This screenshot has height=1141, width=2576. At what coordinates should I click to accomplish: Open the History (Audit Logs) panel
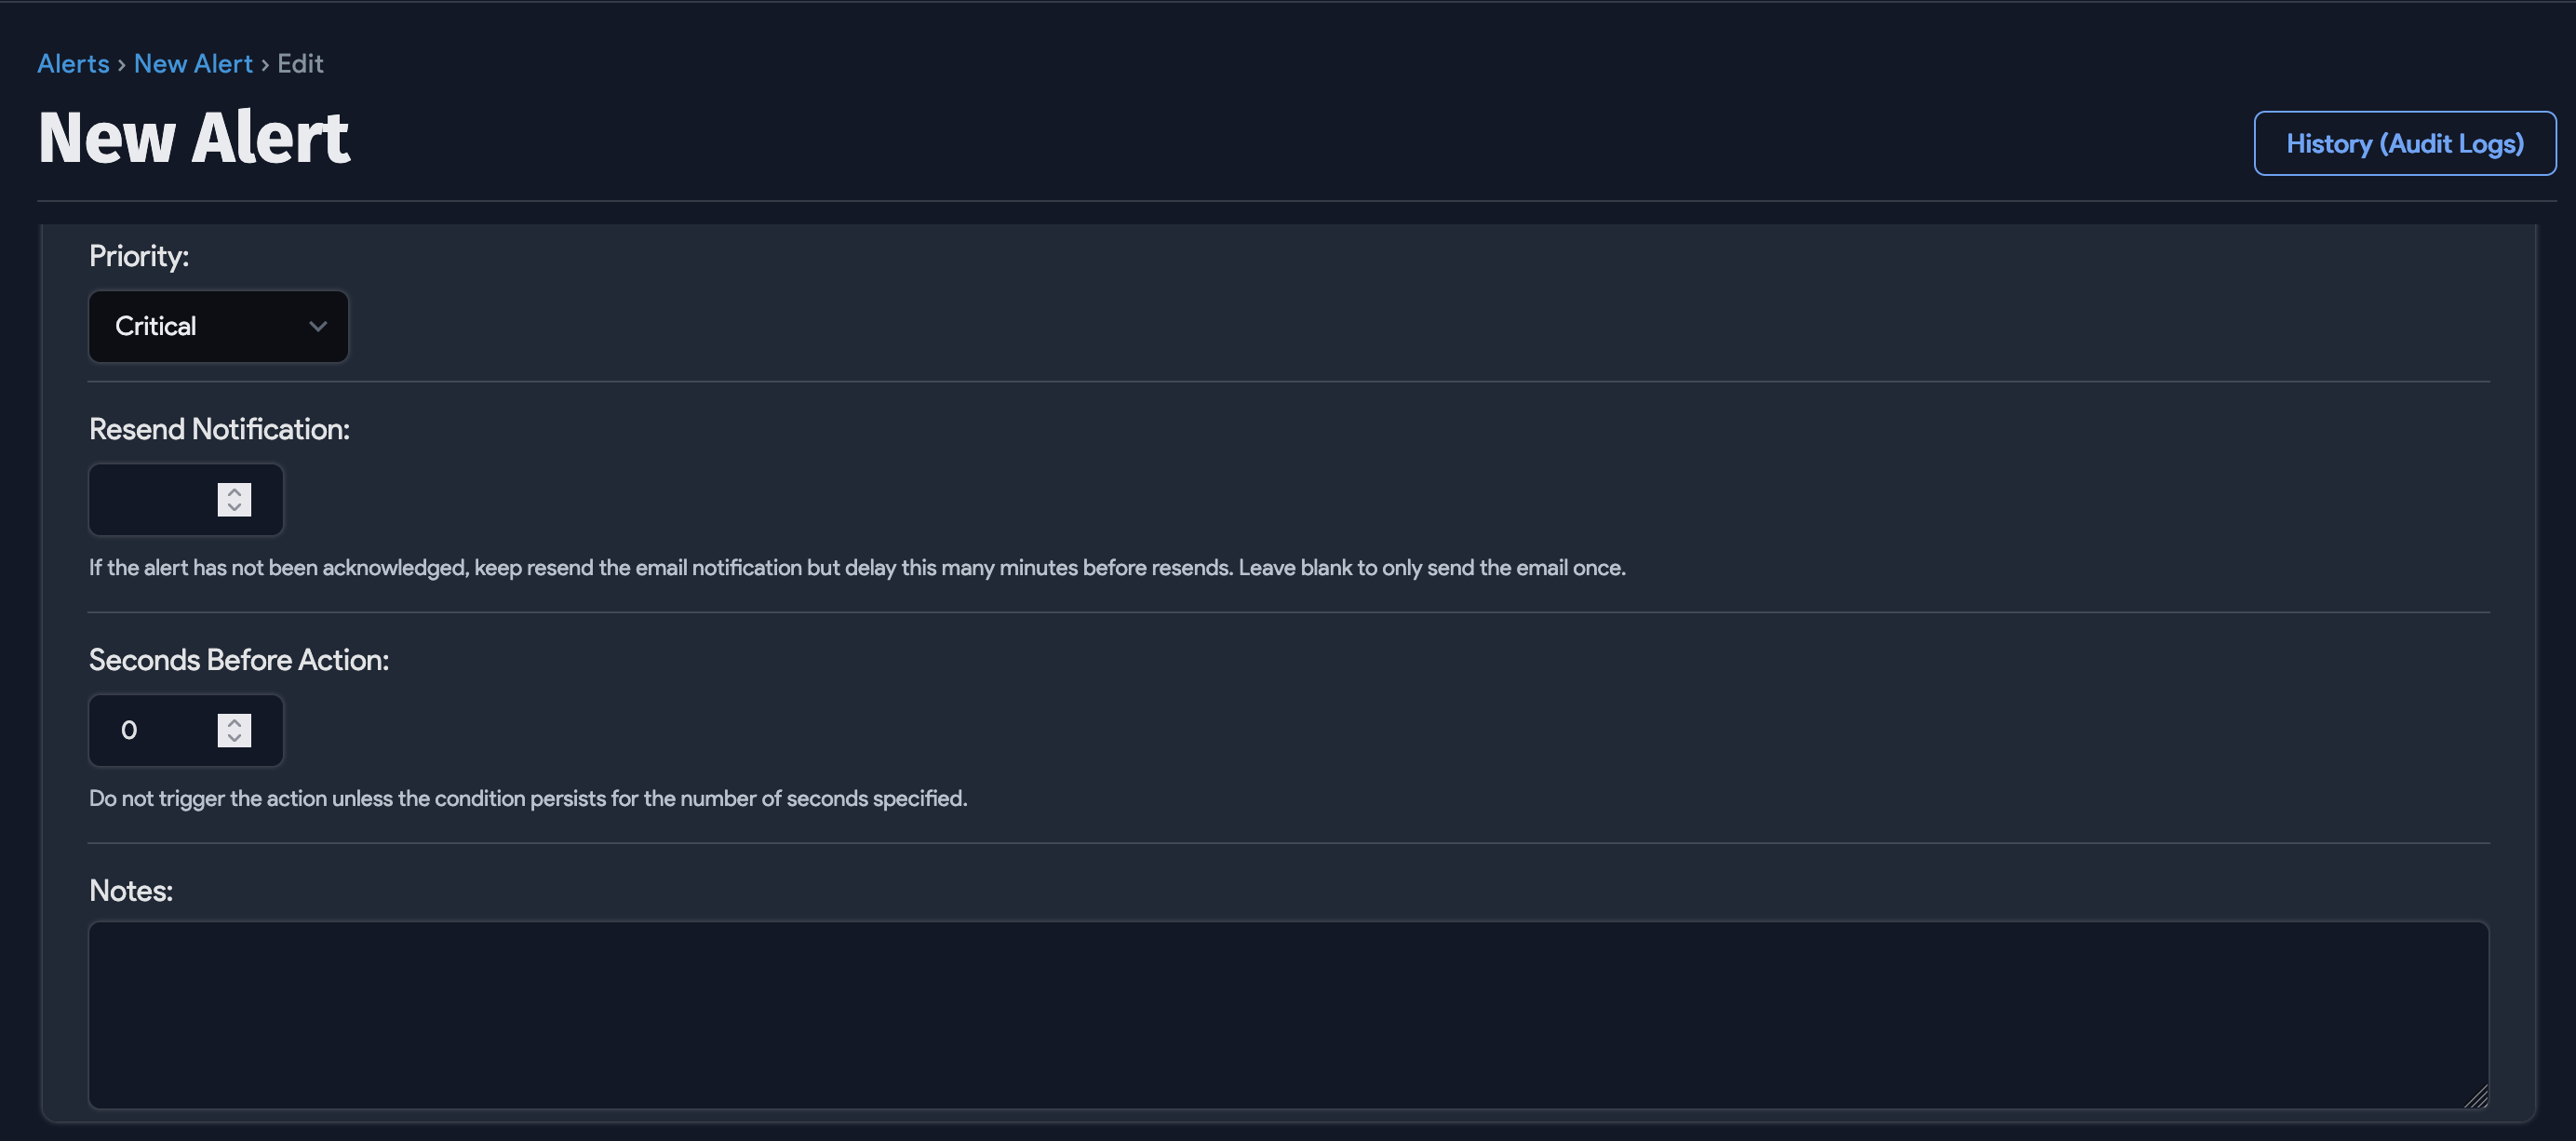[2405, 143]
